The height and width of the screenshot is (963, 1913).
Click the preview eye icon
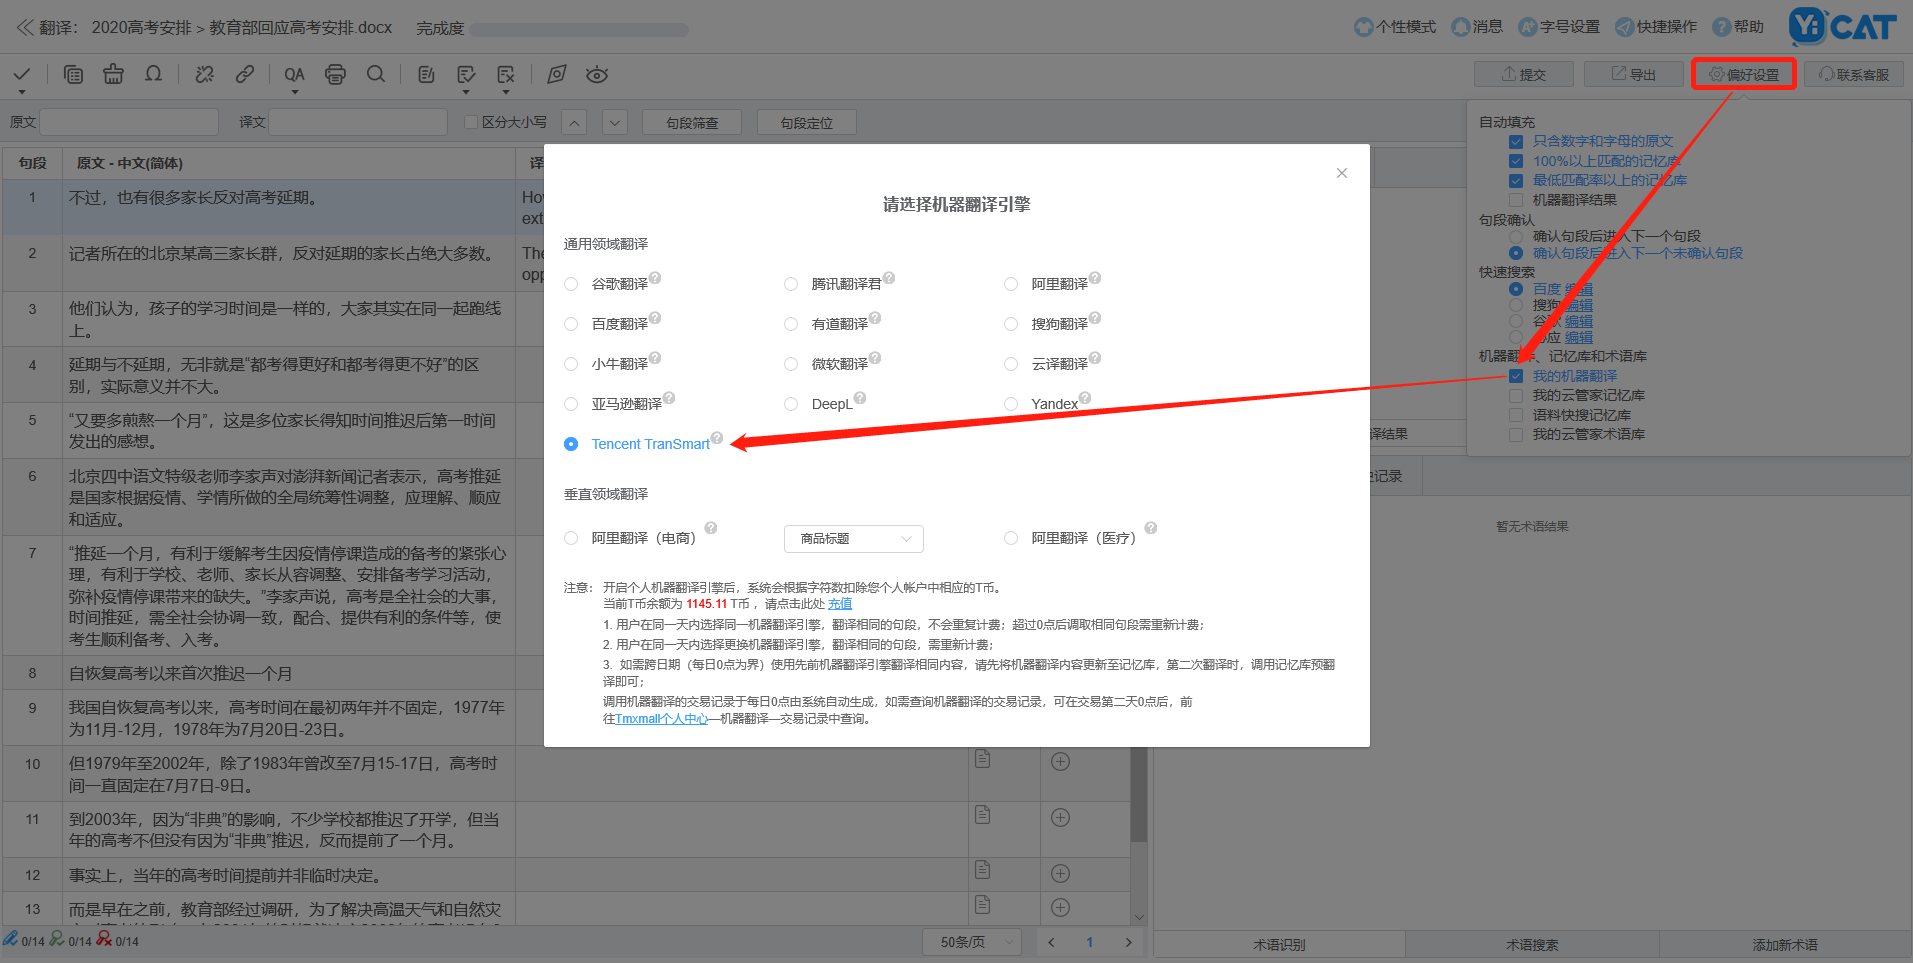click(x=596, y=74)
